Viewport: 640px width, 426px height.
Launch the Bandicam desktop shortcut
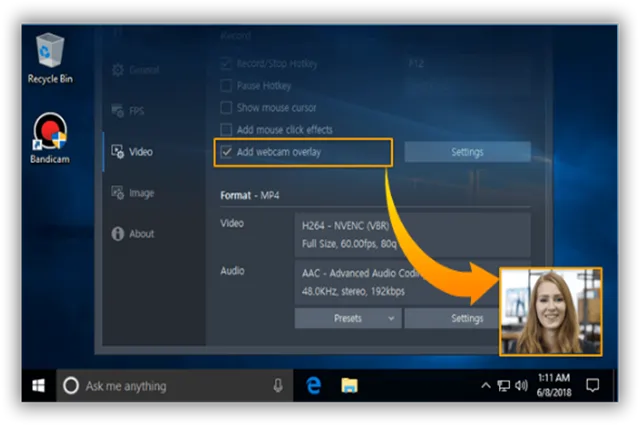click(50, 138)
